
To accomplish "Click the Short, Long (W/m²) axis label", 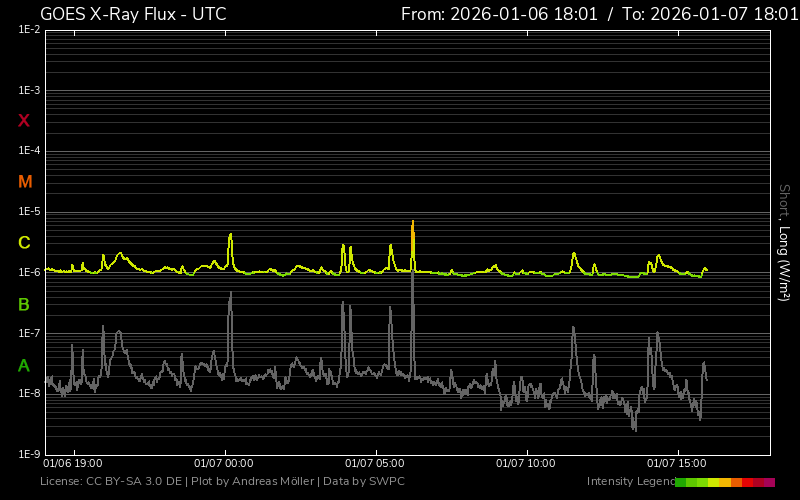I will (x=784, y=243).
